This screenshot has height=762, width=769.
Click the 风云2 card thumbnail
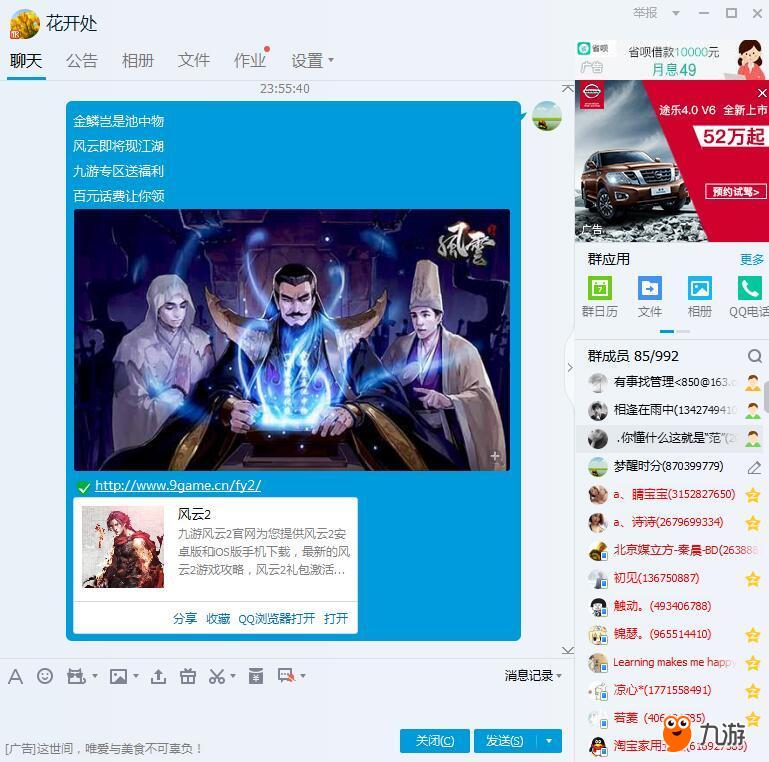123,547
